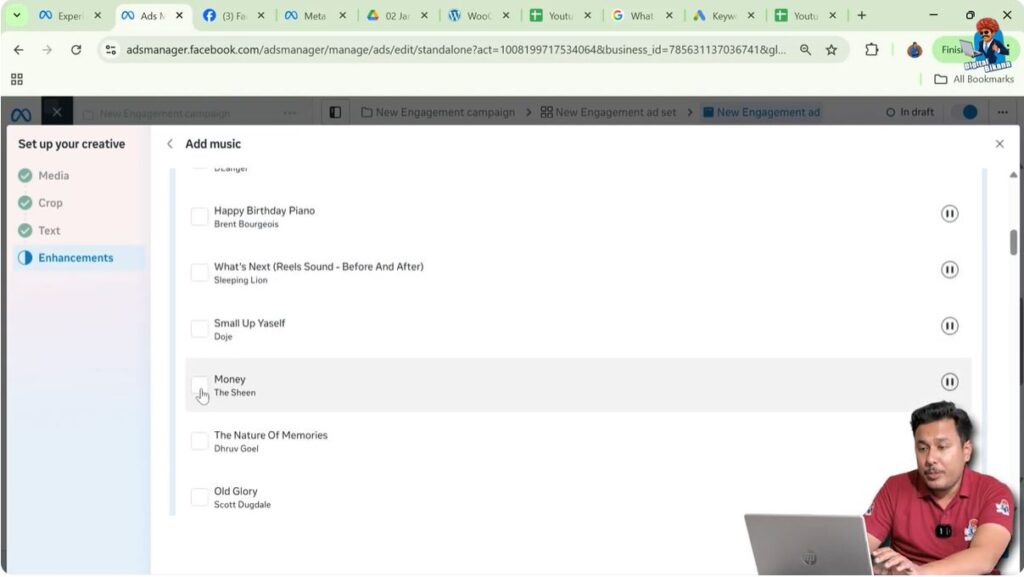The image size is (1024, 577).
Task: Open the All Bookmarks folder
Action: pyautogui.click(x=973, y=79)
